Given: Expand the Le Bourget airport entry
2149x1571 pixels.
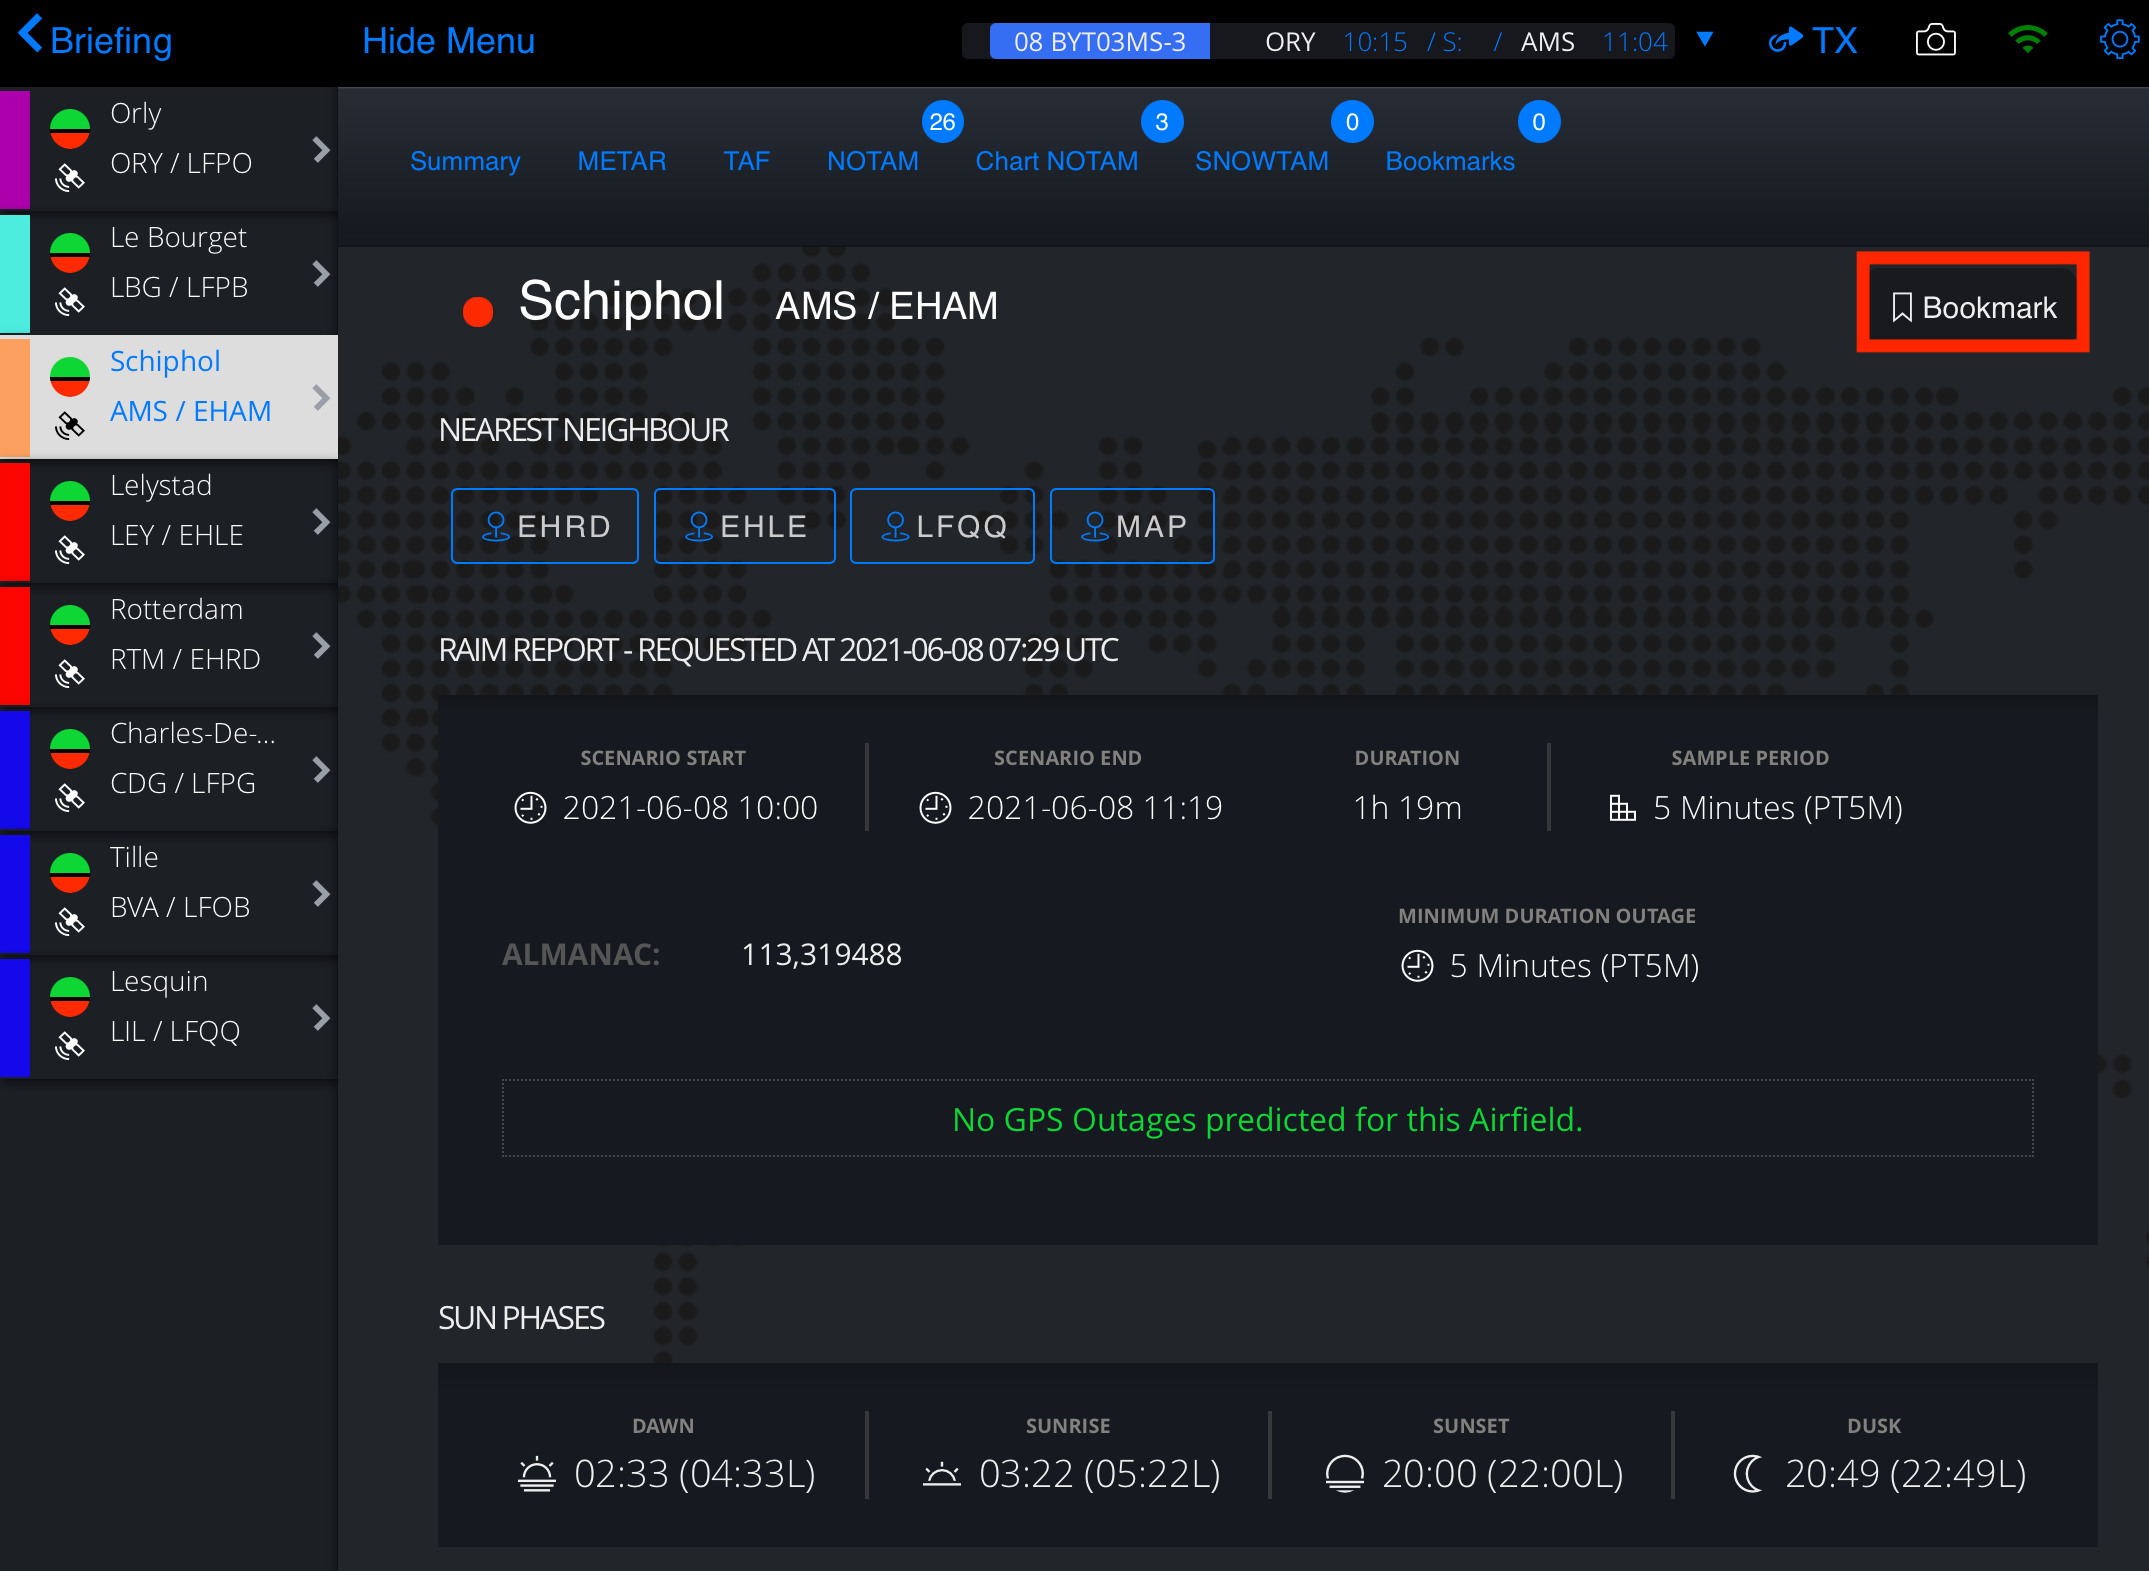Looking at the screenshot, I should [x=321, y=273].
